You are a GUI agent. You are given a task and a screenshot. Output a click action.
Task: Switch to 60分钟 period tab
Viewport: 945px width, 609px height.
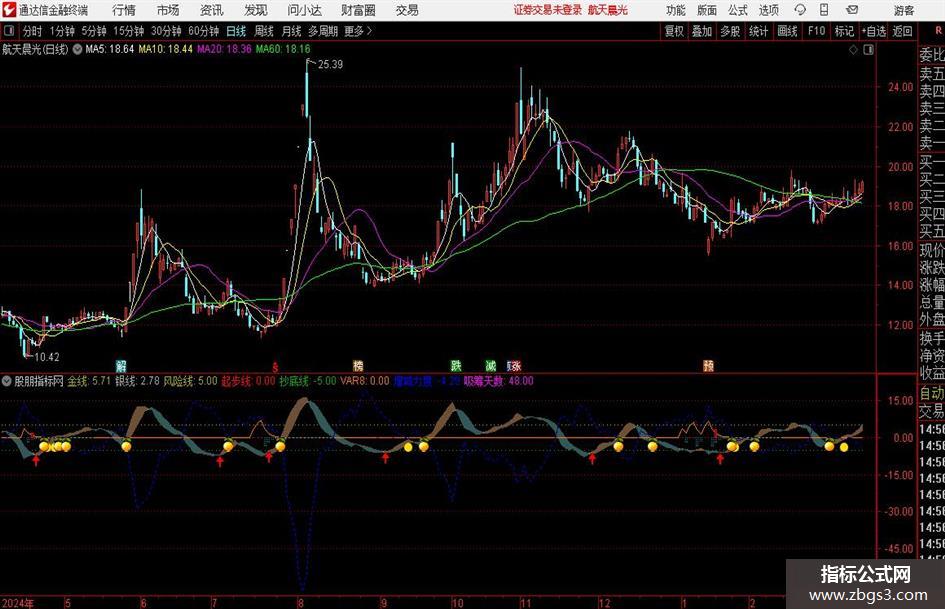coord(203,31)
